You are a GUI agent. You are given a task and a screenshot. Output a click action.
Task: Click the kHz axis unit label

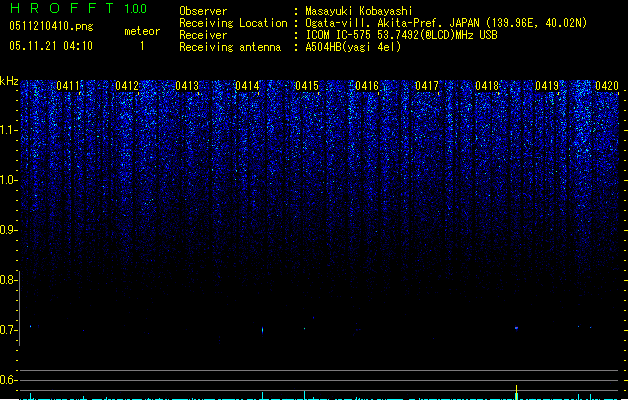coord(9,81)
